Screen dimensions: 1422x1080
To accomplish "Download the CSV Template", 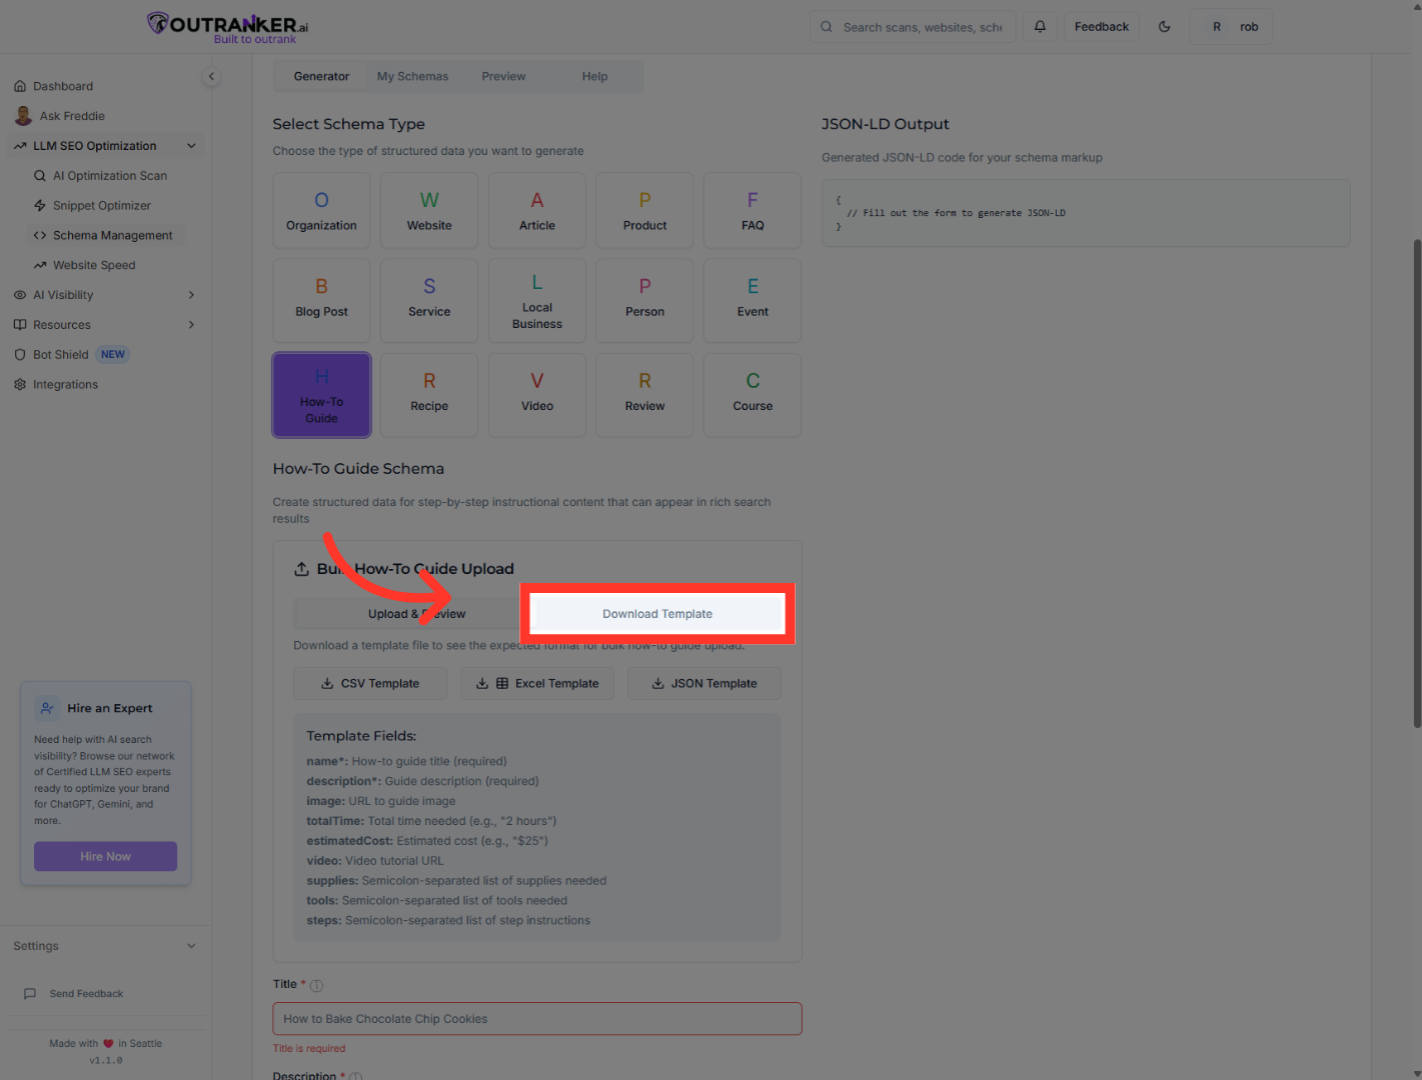I will pyautogui.click(x=370, y=684).
